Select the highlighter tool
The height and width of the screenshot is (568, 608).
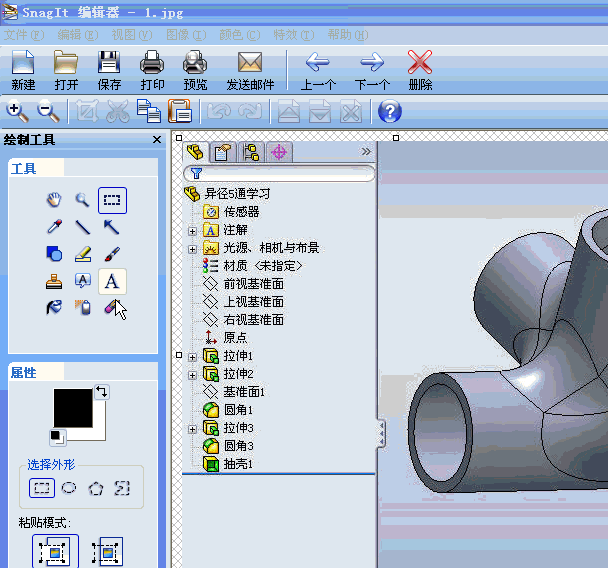click(83, 254)
